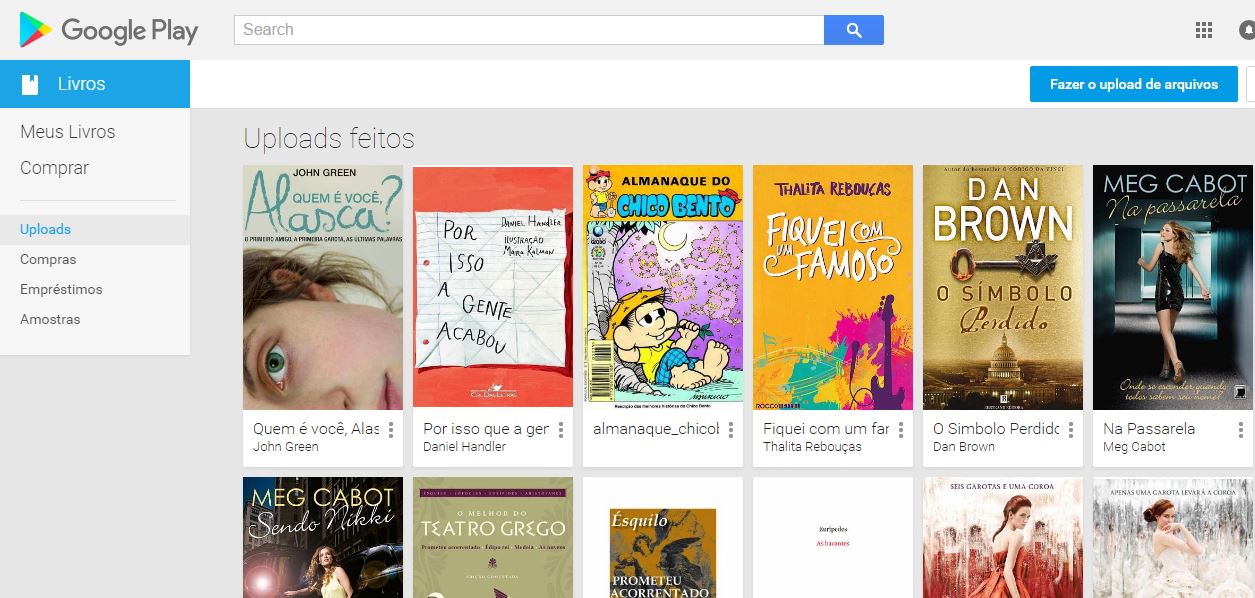Open the Ésquilo Prometeu Acorrentado cover
Image resolution: width=1255 pixels, height=598 pixels.
point(663,552)
